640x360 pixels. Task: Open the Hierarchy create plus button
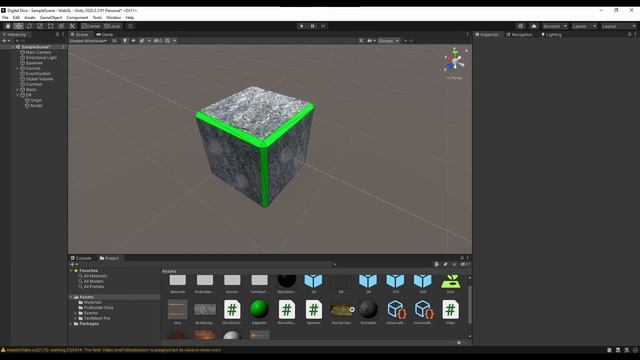(x=6, y=41)
